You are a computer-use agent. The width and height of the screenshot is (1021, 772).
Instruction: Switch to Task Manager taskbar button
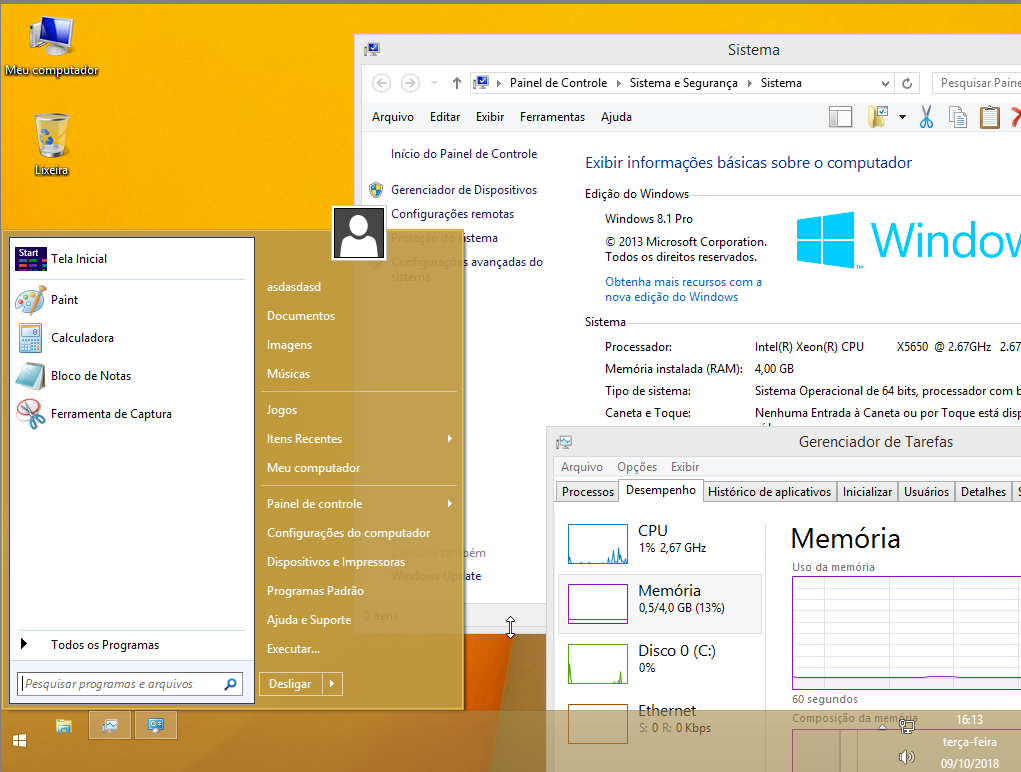110,725
